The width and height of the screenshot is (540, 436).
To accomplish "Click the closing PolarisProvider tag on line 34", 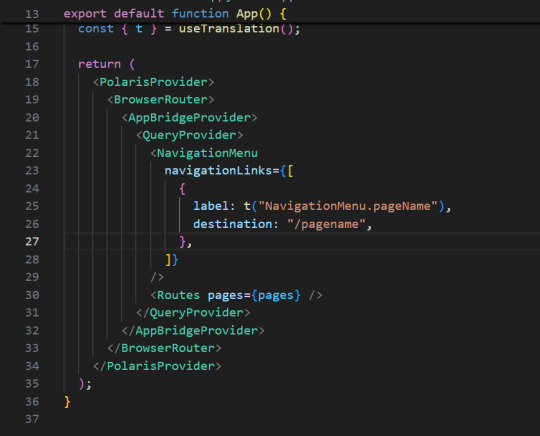I will click(157, 366).
